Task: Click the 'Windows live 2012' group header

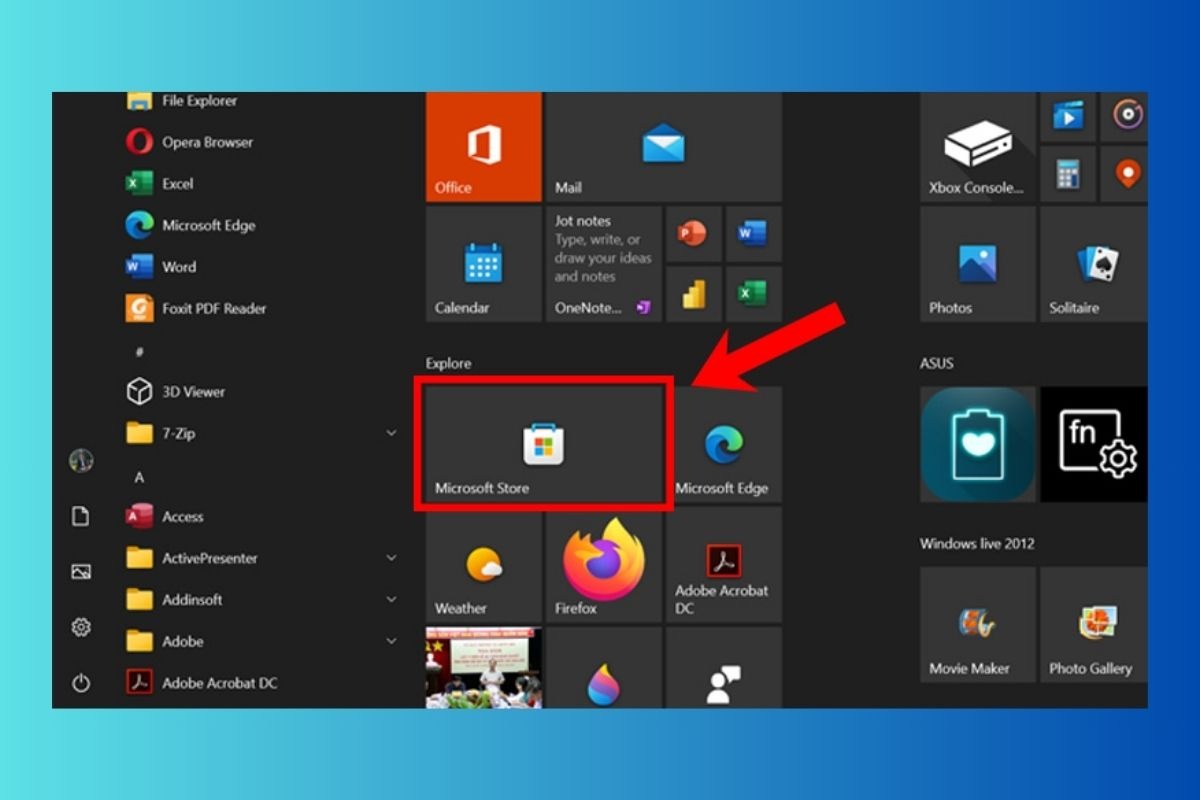Action: [977, 544]
